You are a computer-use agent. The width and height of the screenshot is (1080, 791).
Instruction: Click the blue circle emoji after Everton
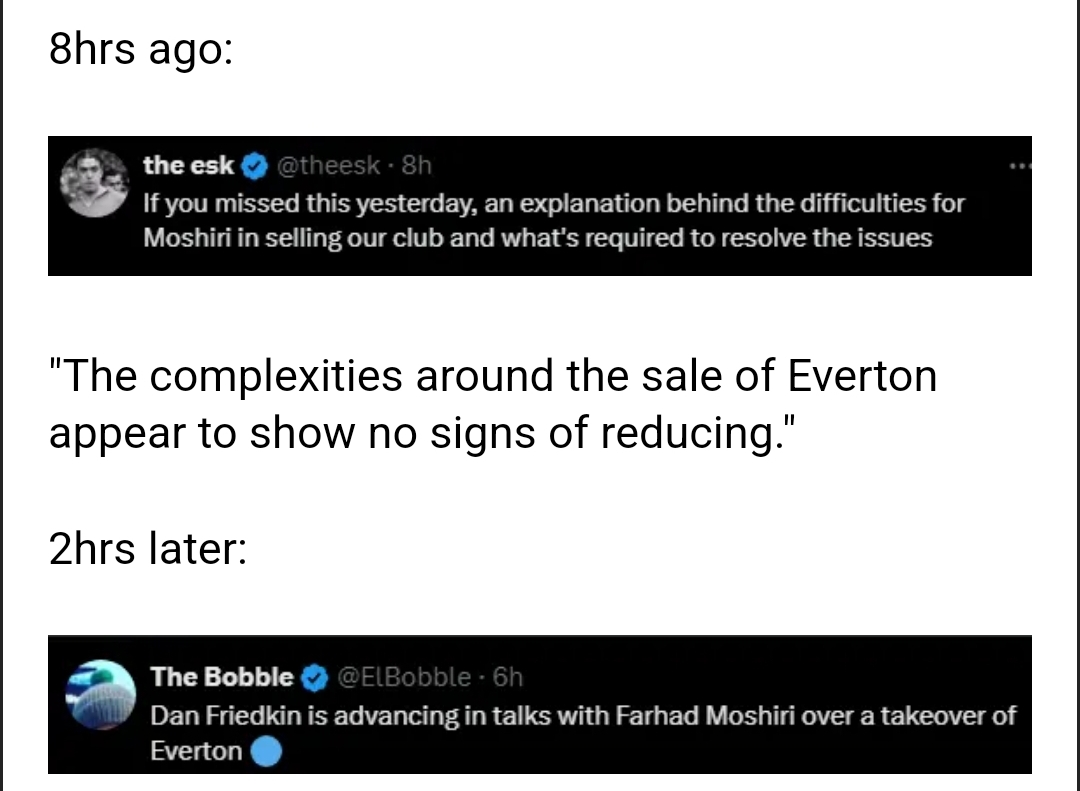pyautogui.click(x=265, y=751)
